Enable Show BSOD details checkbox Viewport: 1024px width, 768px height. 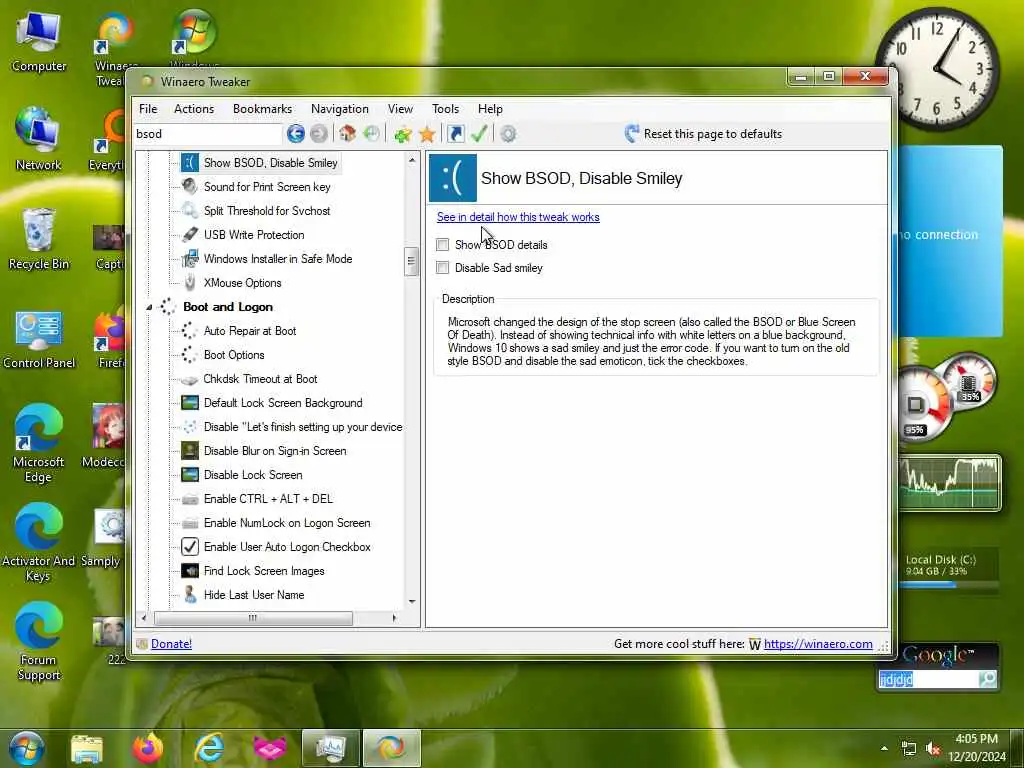(x=443, y=245)
